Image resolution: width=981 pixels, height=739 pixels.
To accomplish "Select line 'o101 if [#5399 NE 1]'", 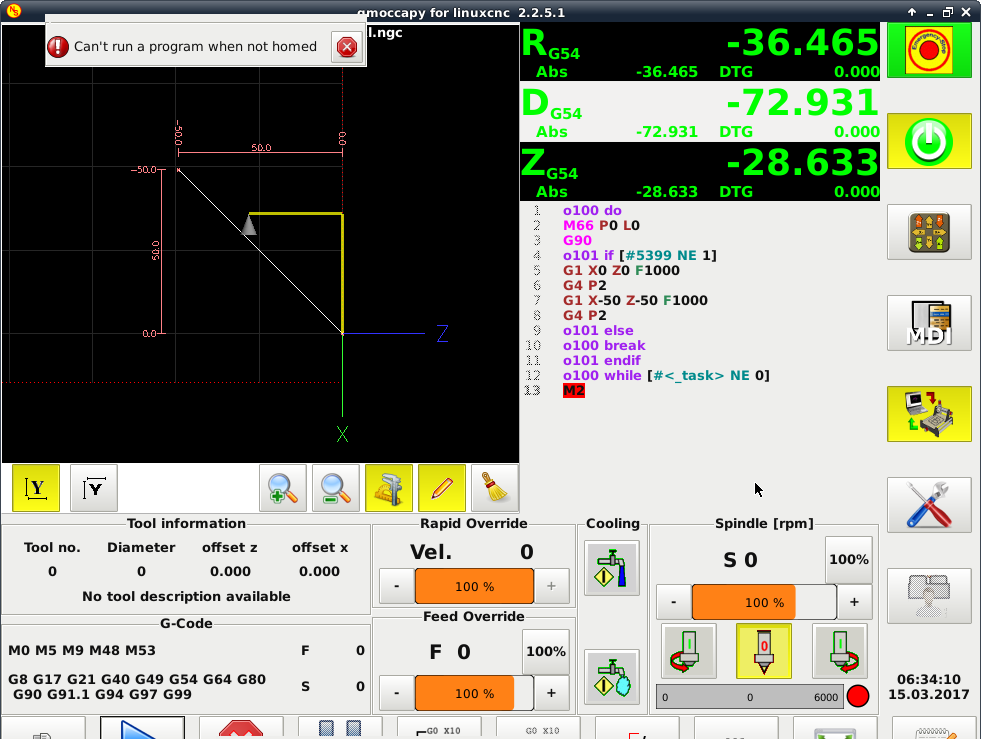I will click(x=640, y=255).
